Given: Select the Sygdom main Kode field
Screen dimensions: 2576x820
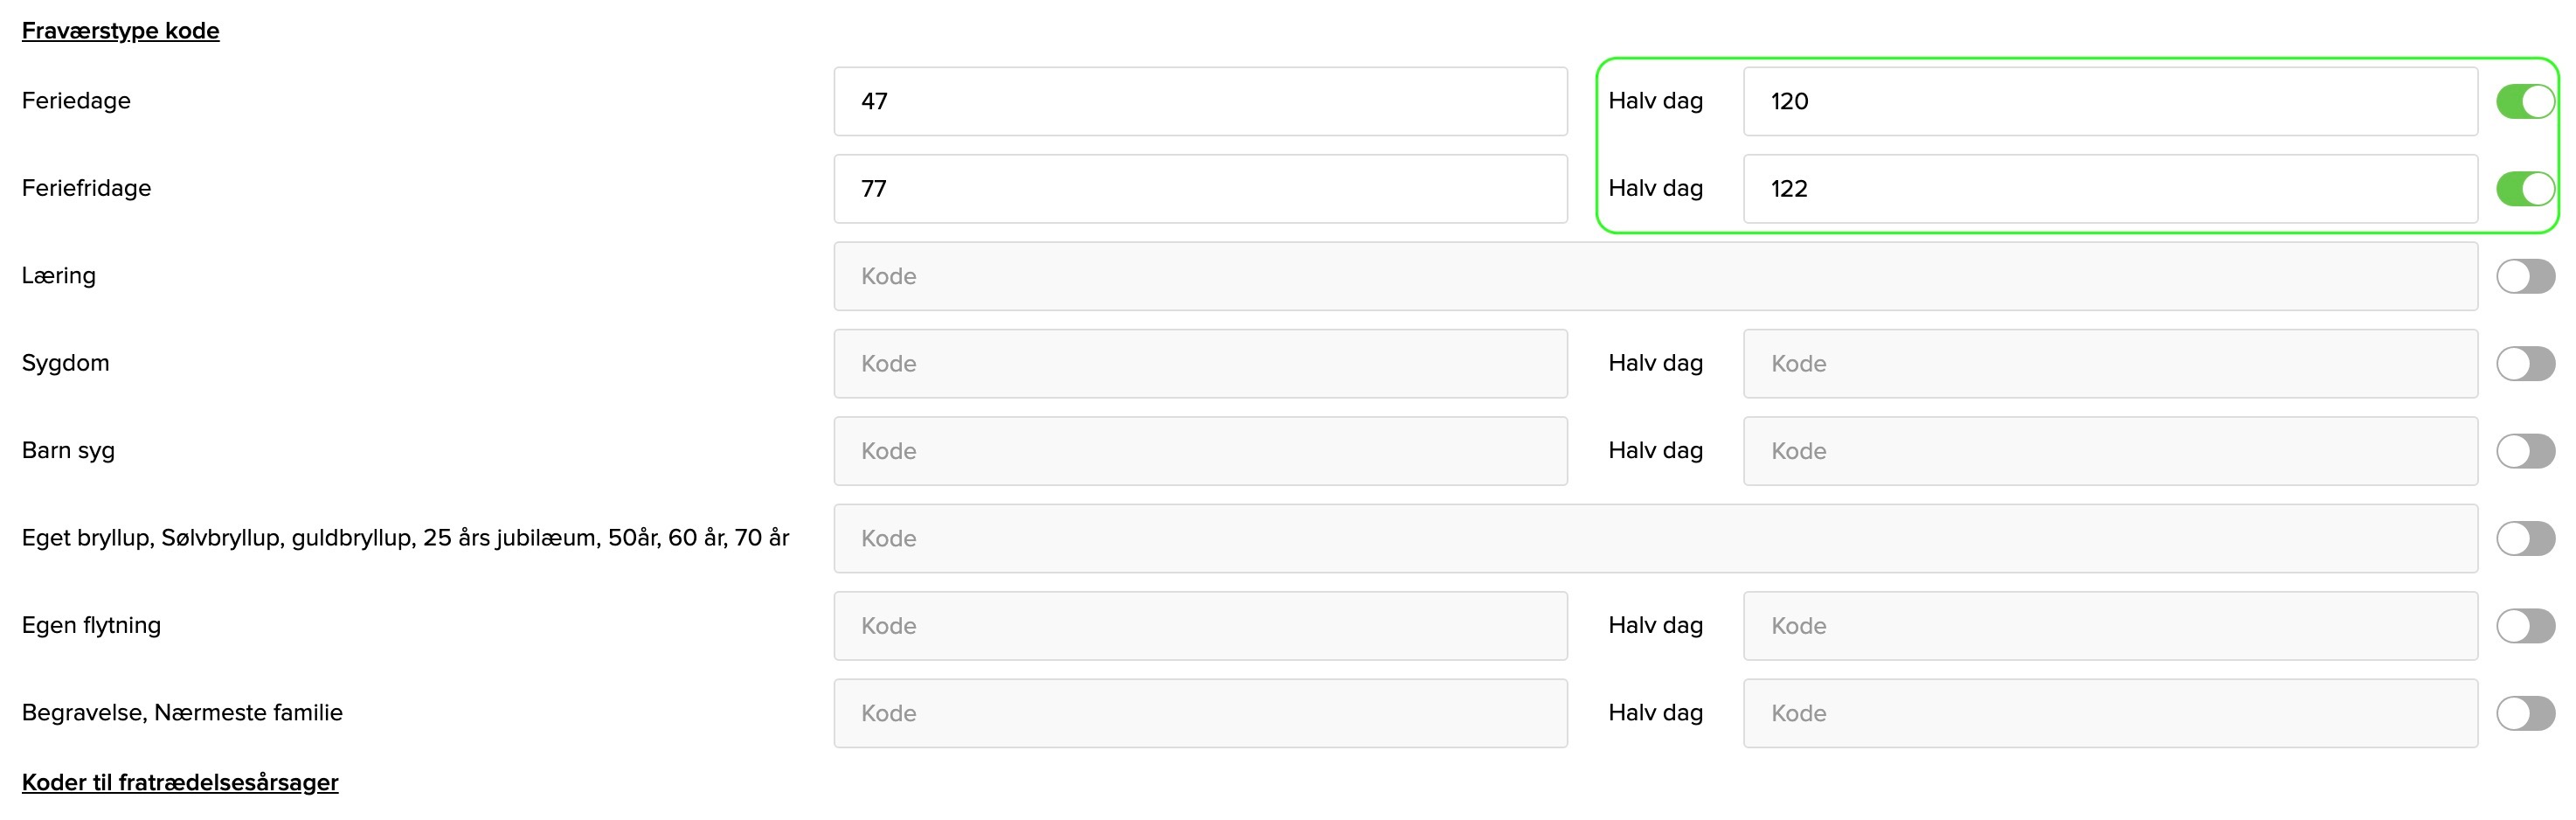Looking at the screenshot, I should click(1200, 364).
